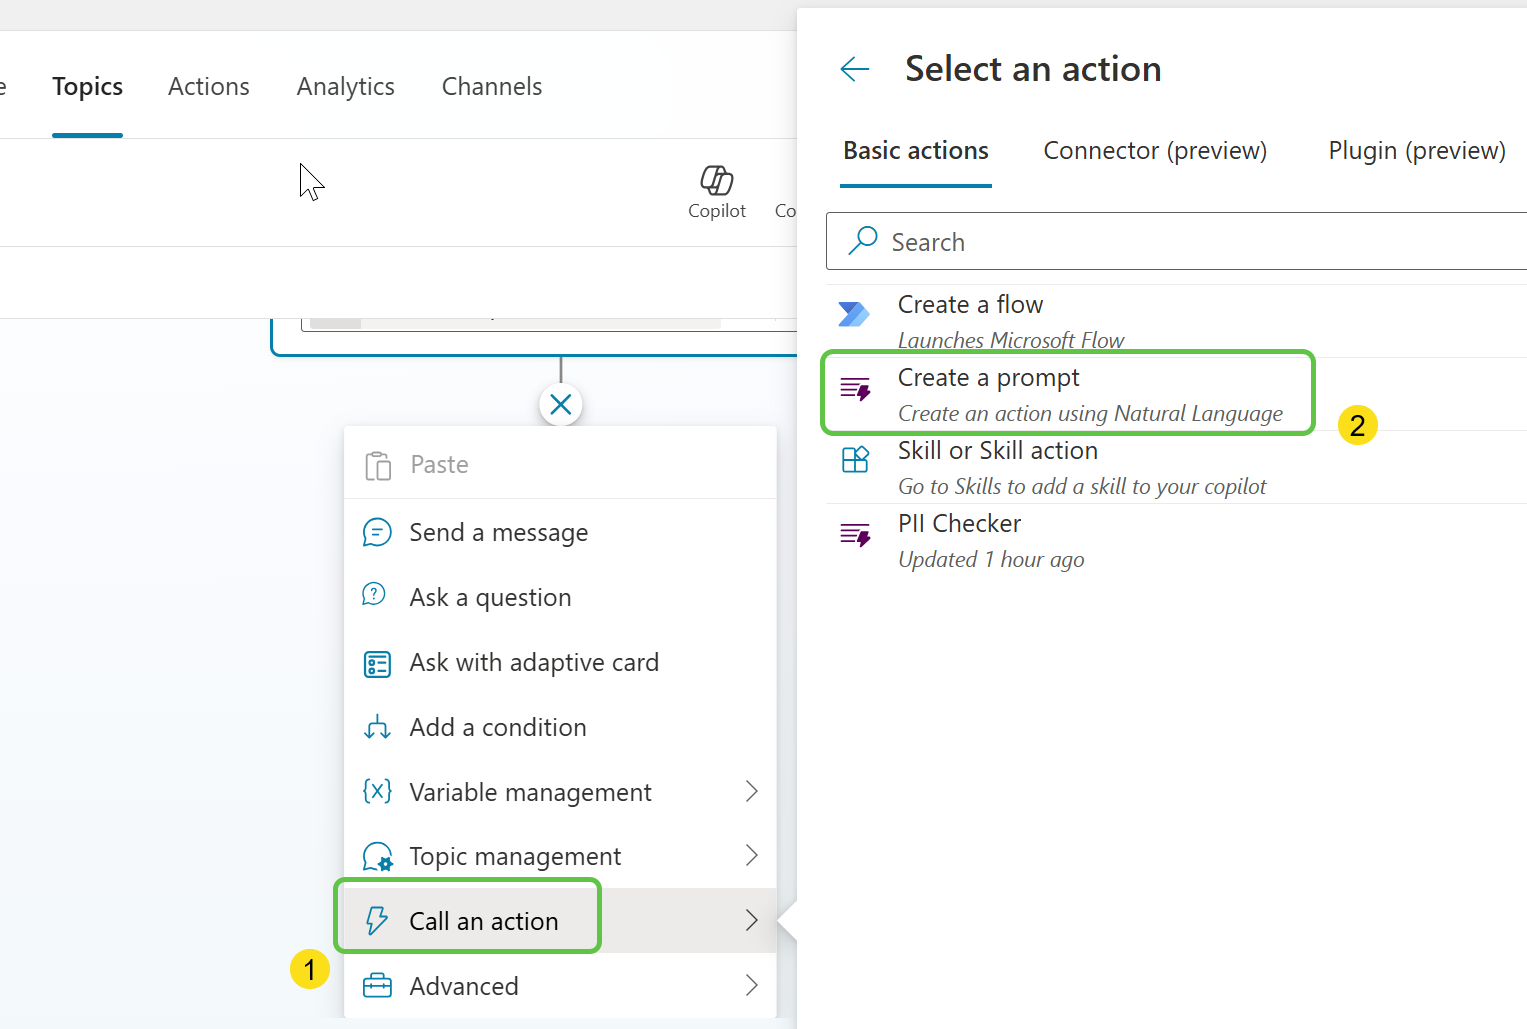Choose Add a condition option
The image size is (1527, 1029).
[497, 728]
